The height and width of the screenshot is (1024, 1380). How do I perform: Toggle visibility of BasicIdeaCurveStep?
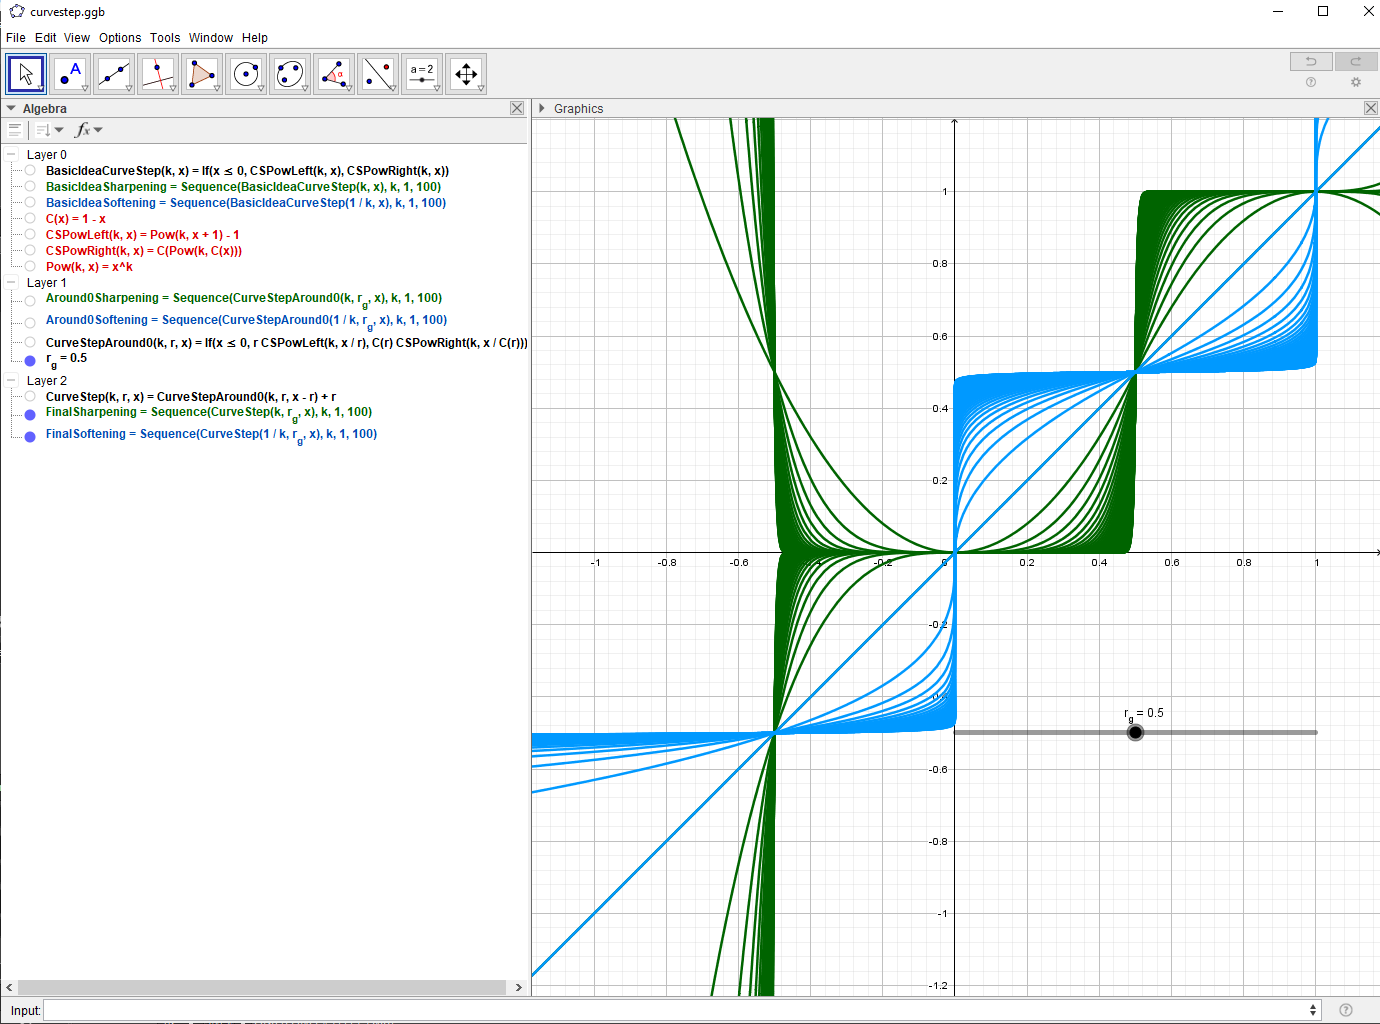(x=30, y=171)
